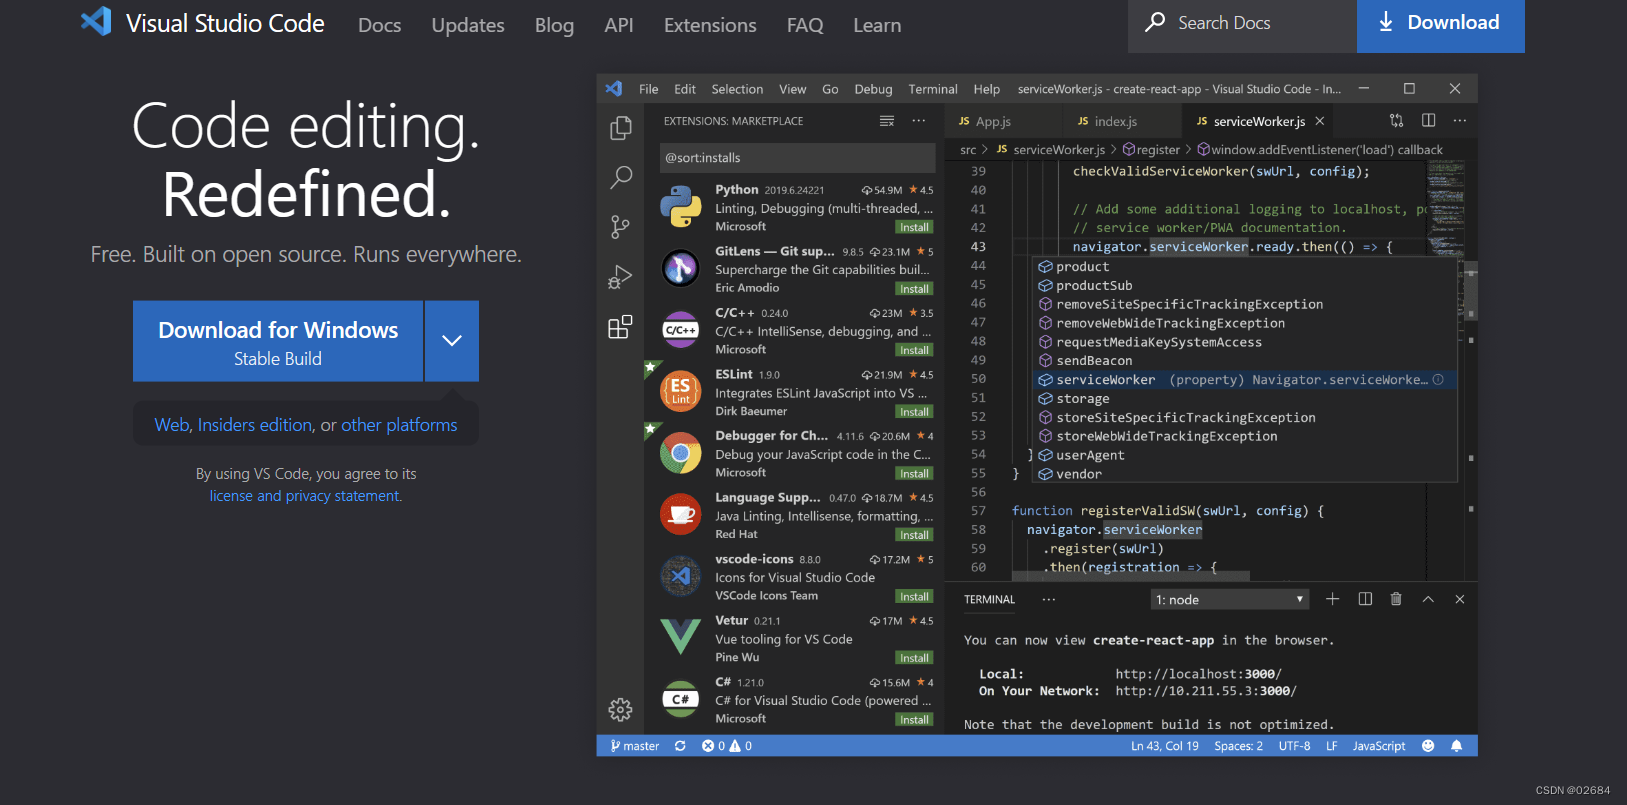Expand download options arrow beside Download for Windows

click(x=452, y=341)
